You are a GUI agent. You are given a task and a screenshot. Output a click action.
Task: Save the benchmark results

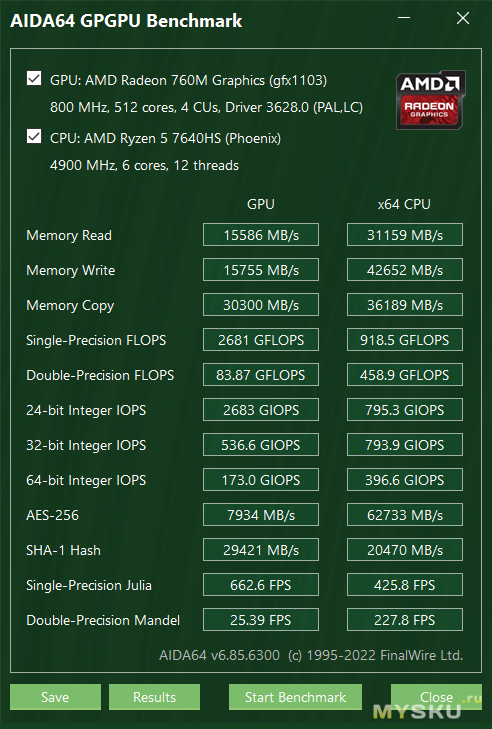tap(55, 697)
